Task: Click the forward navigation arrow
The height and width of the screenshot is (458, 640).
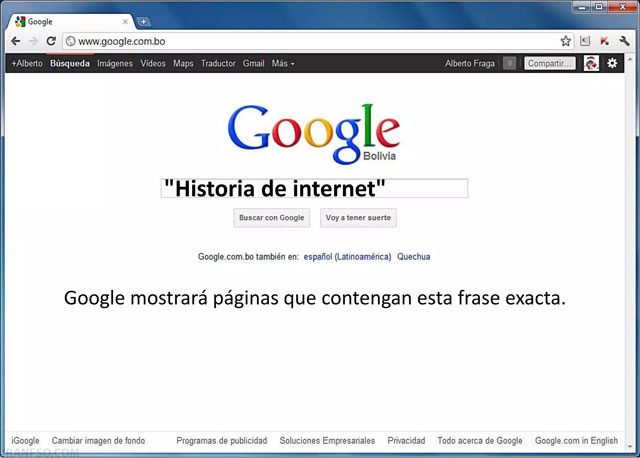Action: pos(33,41)
